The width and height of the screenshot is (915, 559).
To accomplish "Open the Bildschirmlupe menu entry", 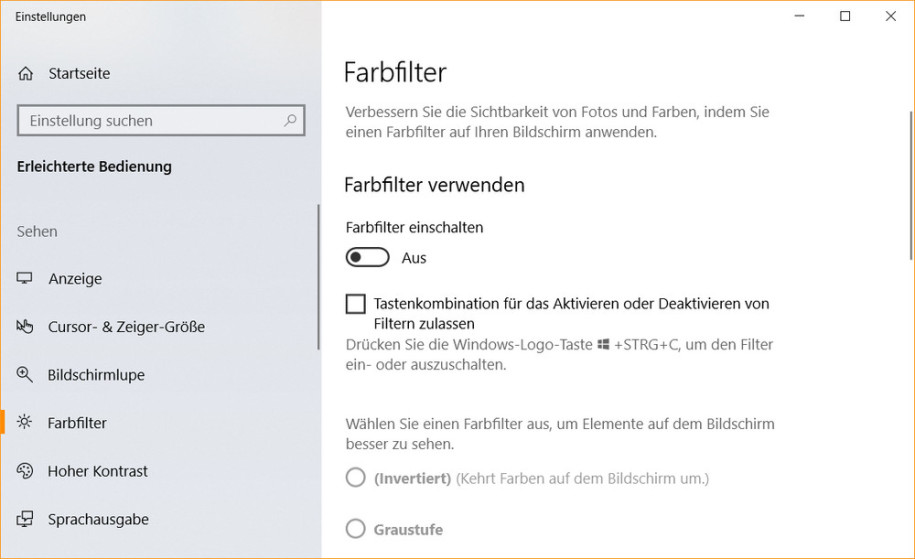I will tap(96, 375).
